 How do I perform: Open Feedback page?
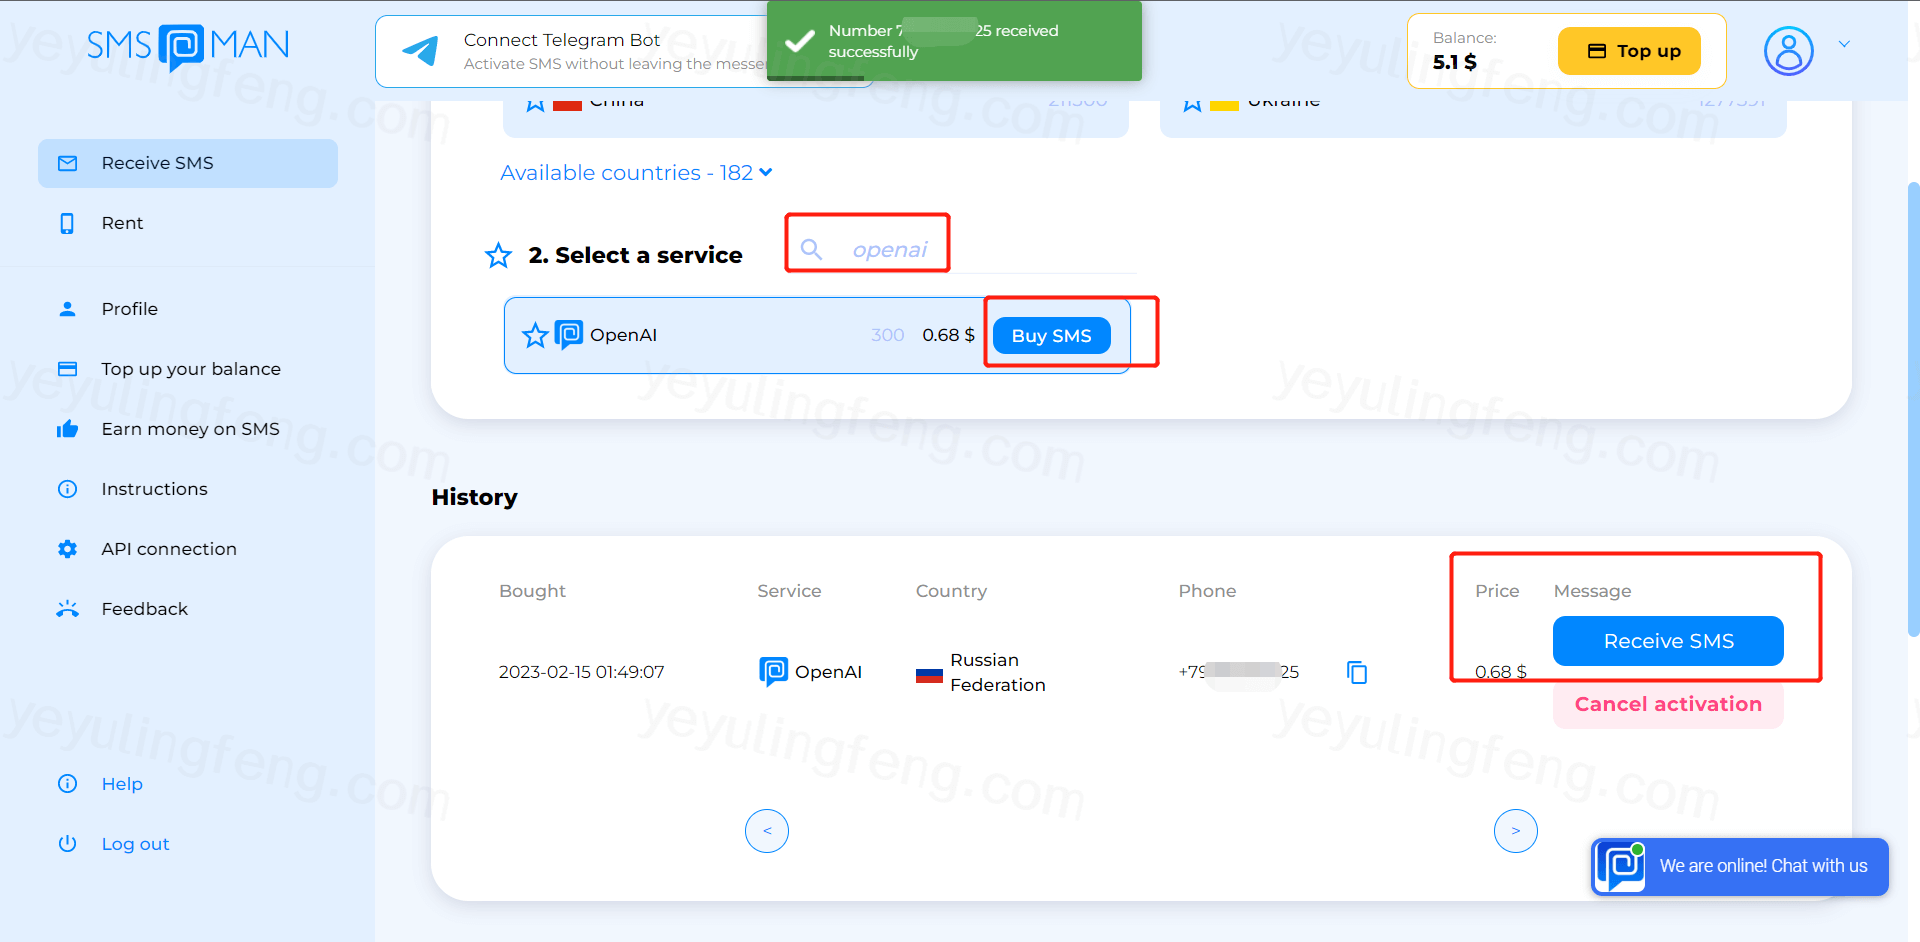144,609
